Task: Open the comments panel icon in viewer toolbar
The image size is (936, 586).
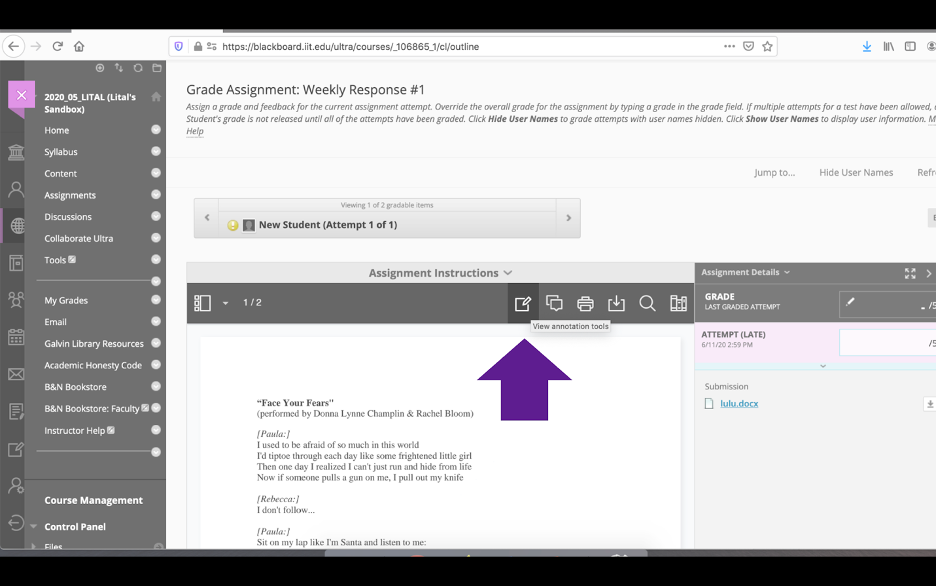Action: coord(554,303)
